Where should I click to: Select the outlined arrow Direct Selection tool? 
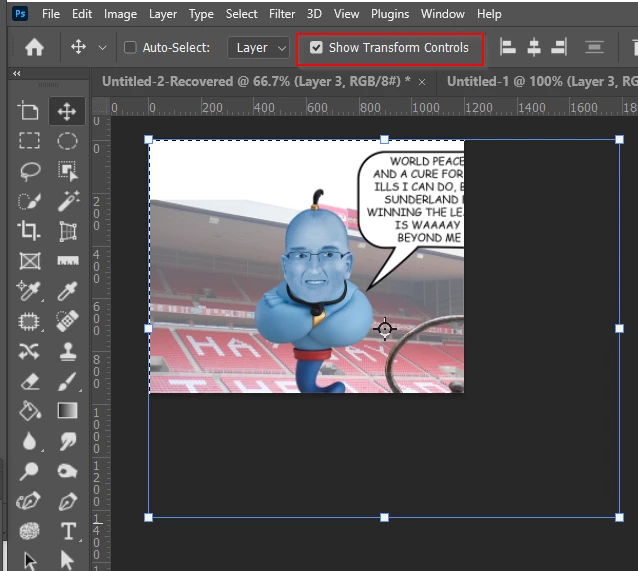tap(30, 561)
